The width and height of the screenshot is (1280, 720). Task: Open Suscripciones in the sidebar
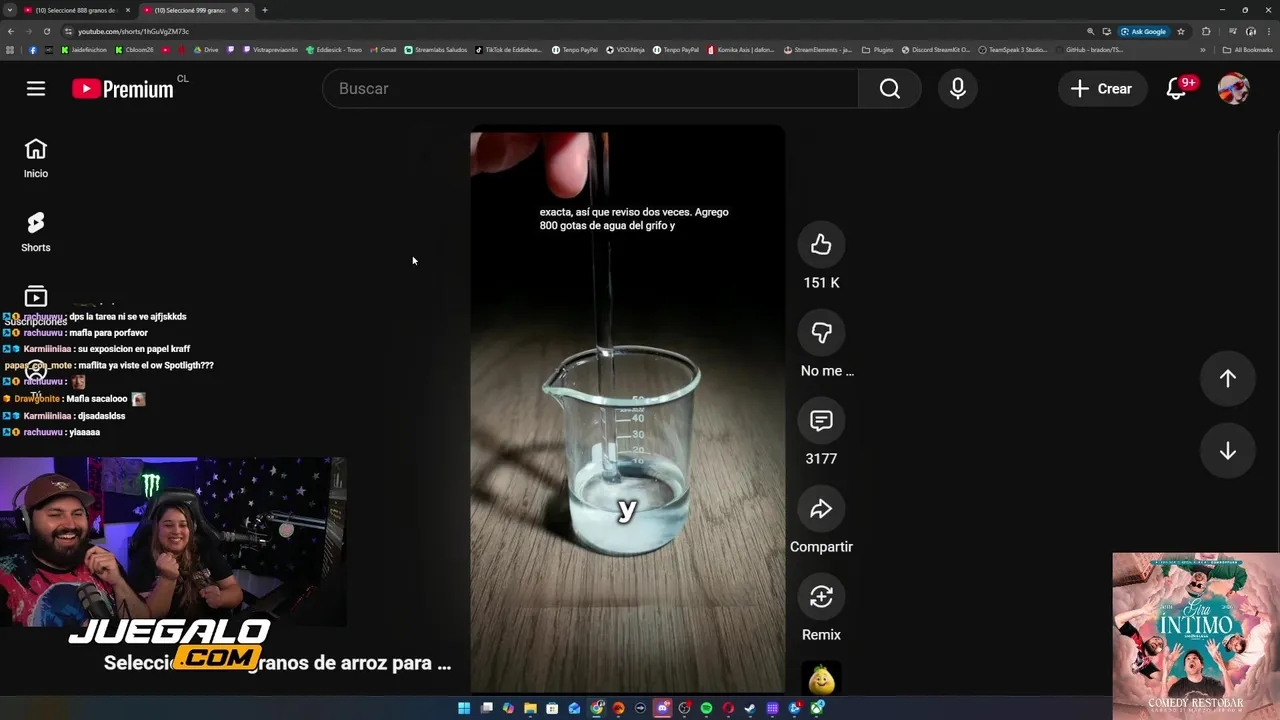[36, 305]
